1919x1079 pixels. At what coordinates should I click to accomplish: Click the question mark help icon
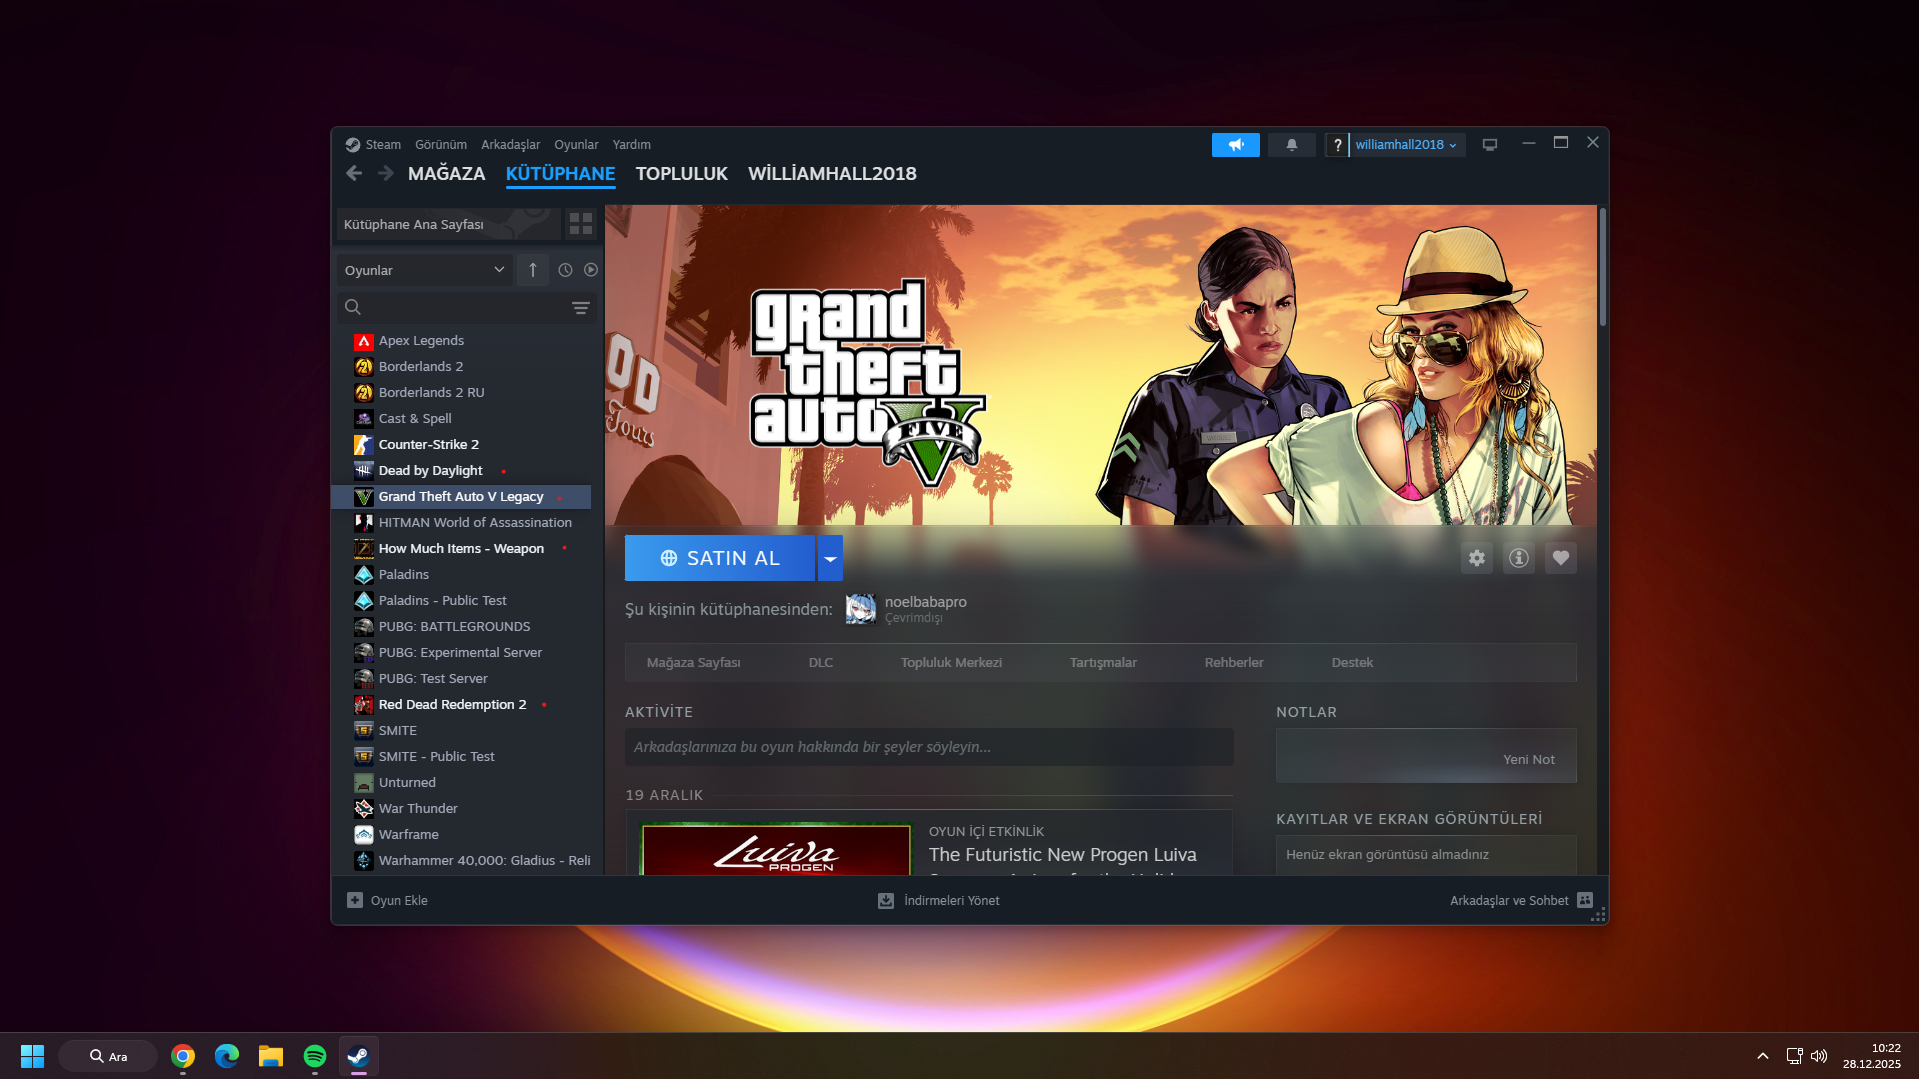[1337, 145]
